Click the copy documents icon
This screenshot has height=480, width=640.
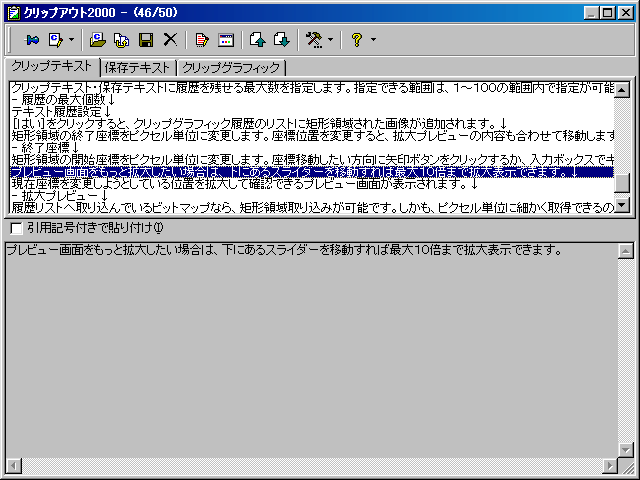(122, 40)
